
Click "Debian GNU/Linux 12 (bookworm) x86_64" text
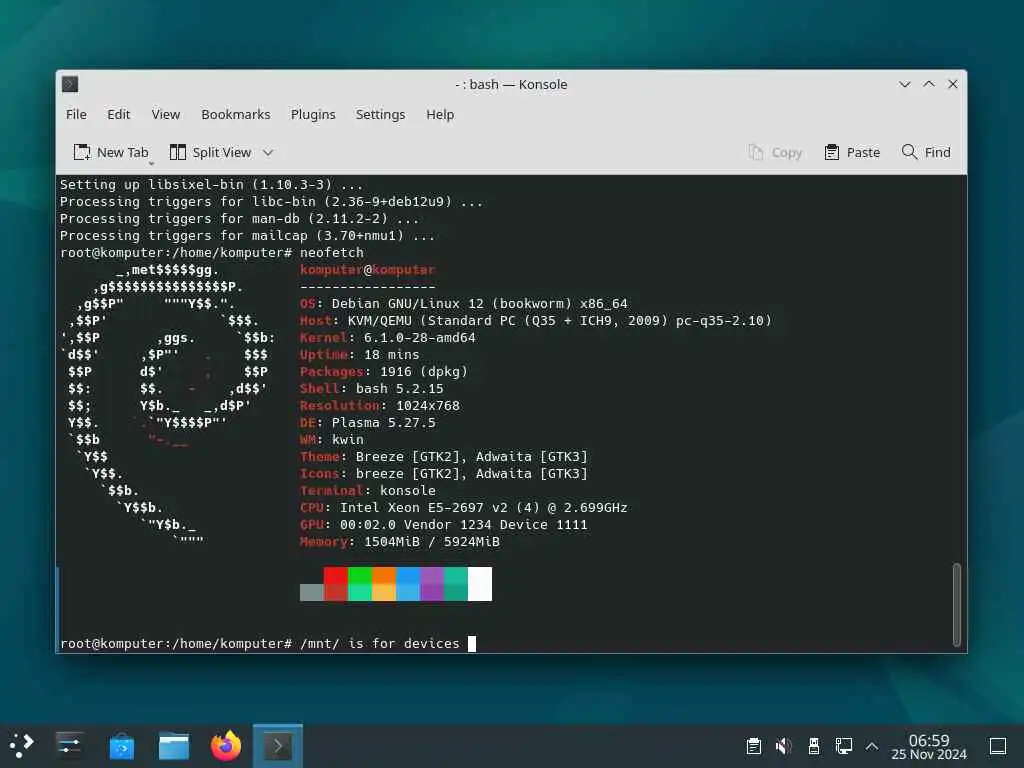point(479,304)
